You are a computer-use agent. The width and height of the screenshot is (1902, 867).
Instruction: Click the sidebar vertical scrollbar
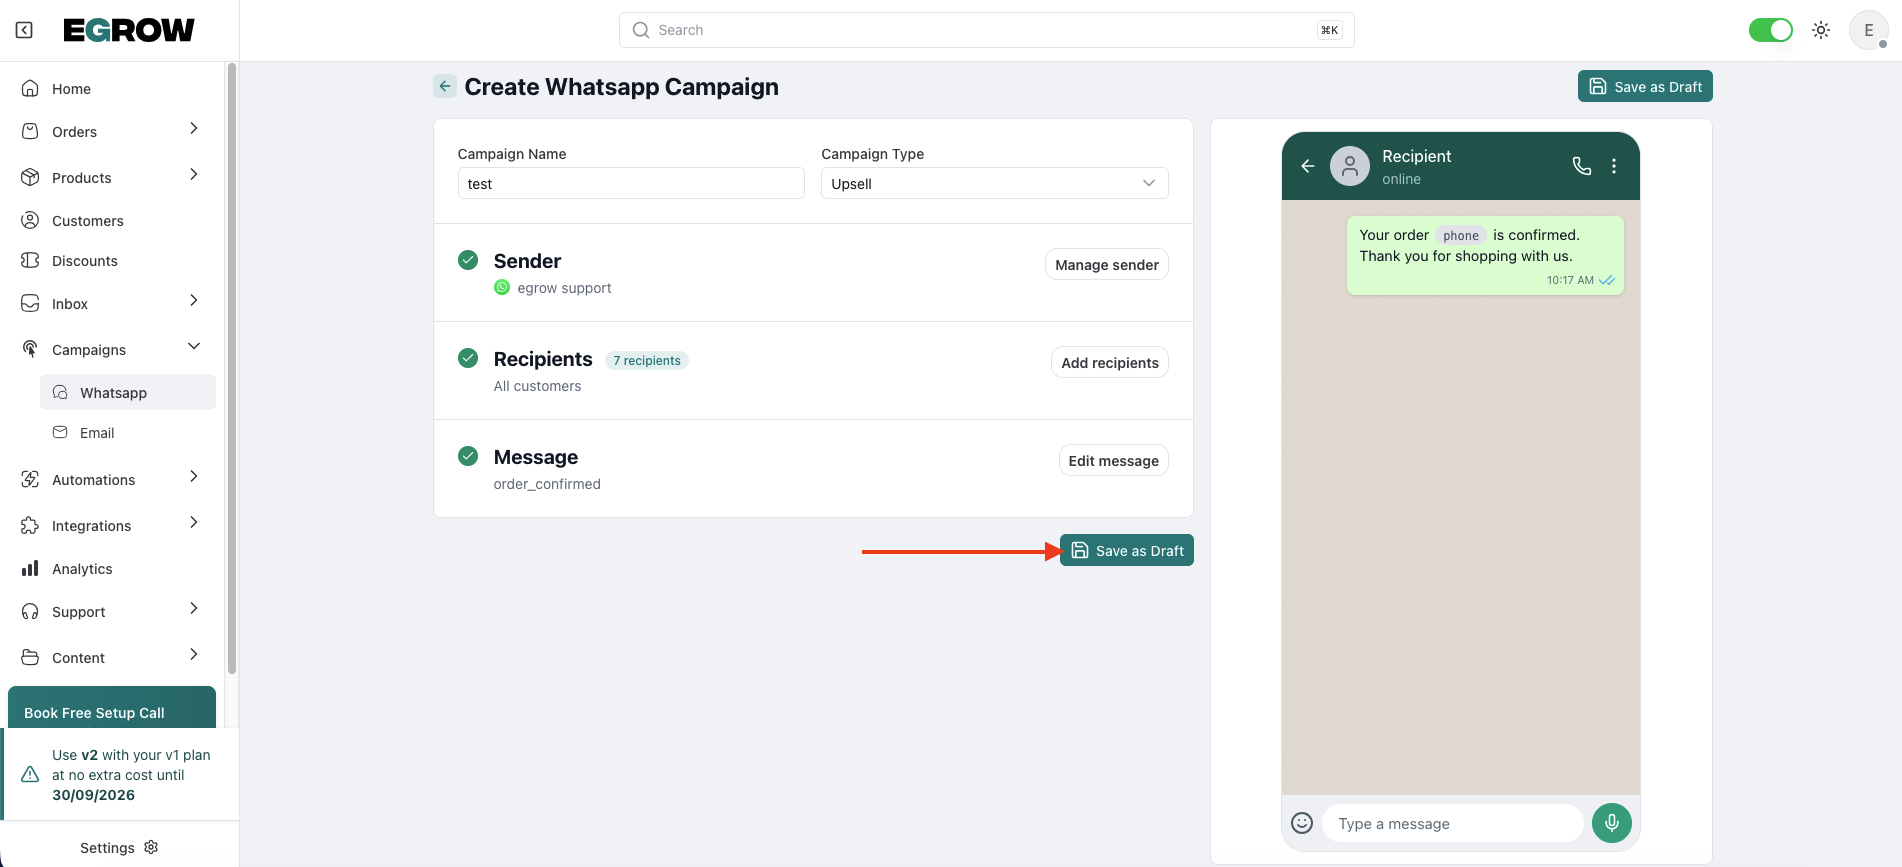(232, 370)
